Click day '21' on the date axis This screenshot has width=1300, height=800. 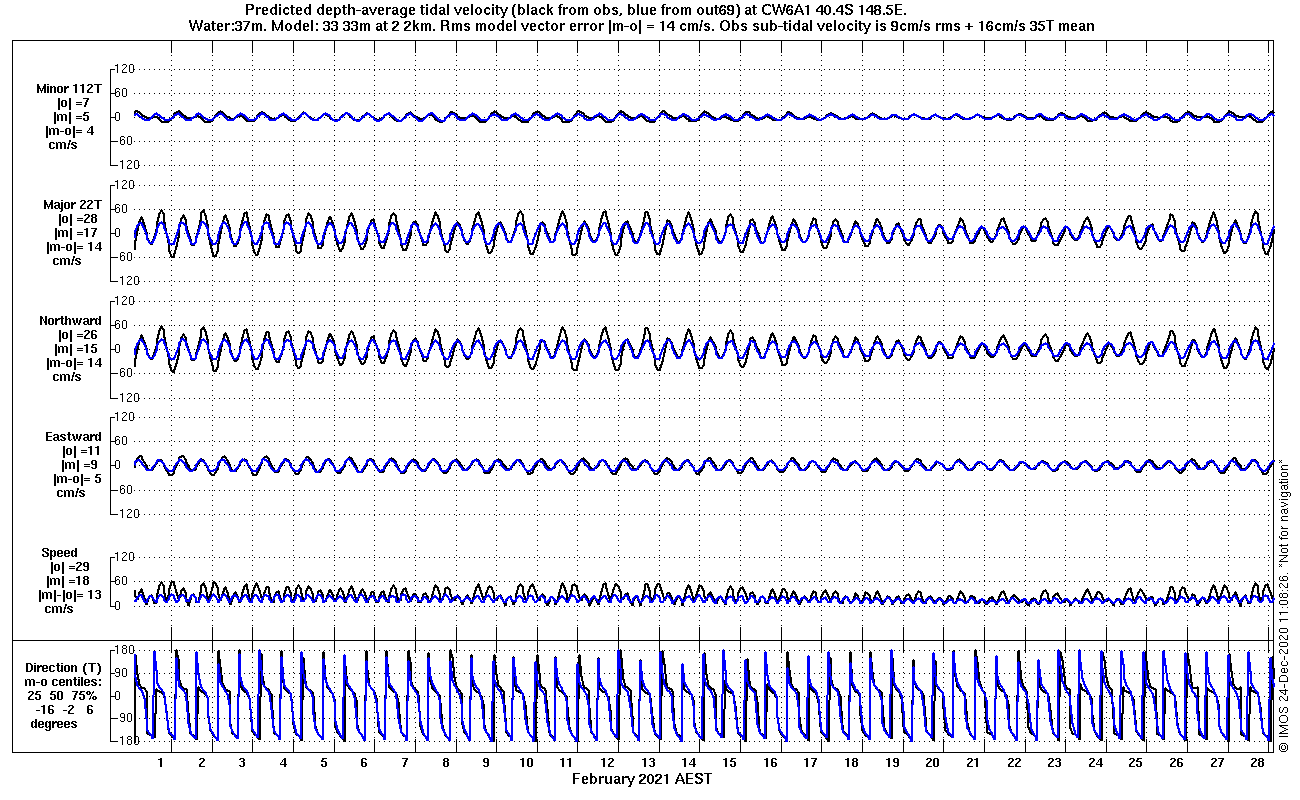[x=973, y=762]
